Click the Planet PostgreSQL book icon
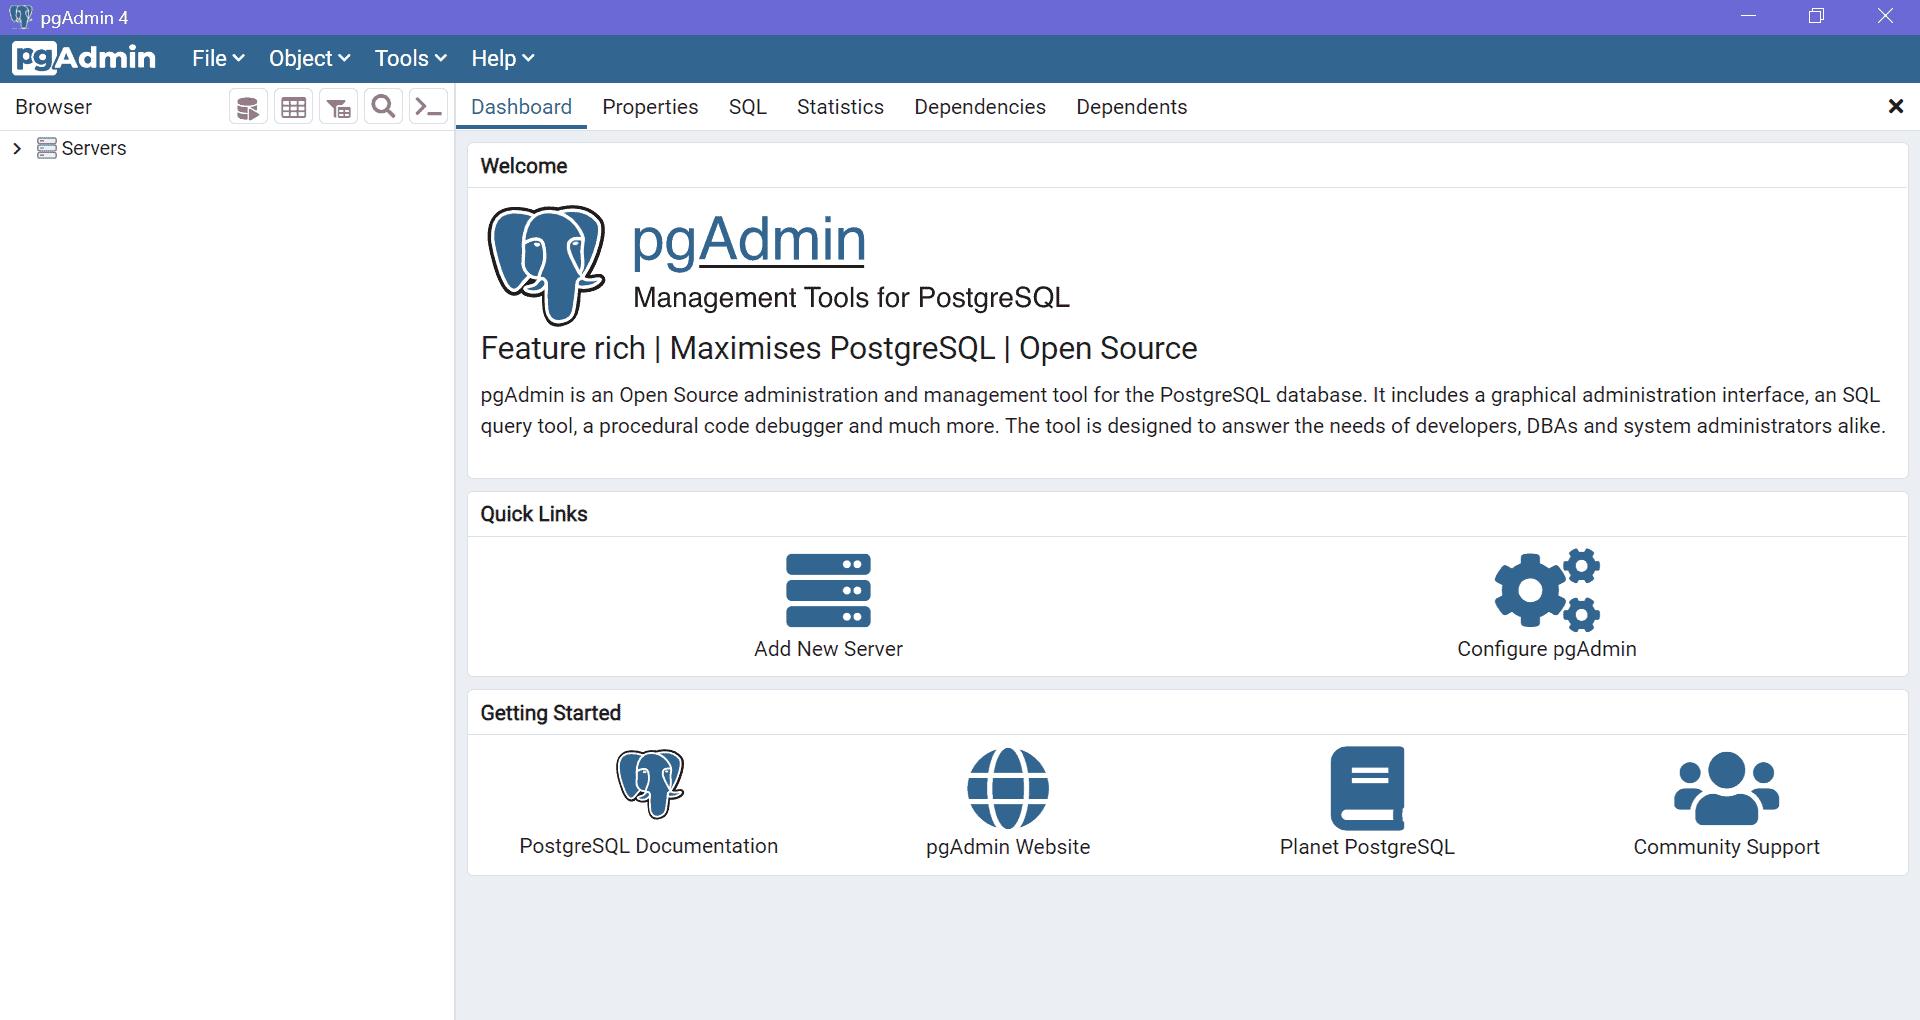This screenshot has height=1020, width=1920. (1366, 788)
